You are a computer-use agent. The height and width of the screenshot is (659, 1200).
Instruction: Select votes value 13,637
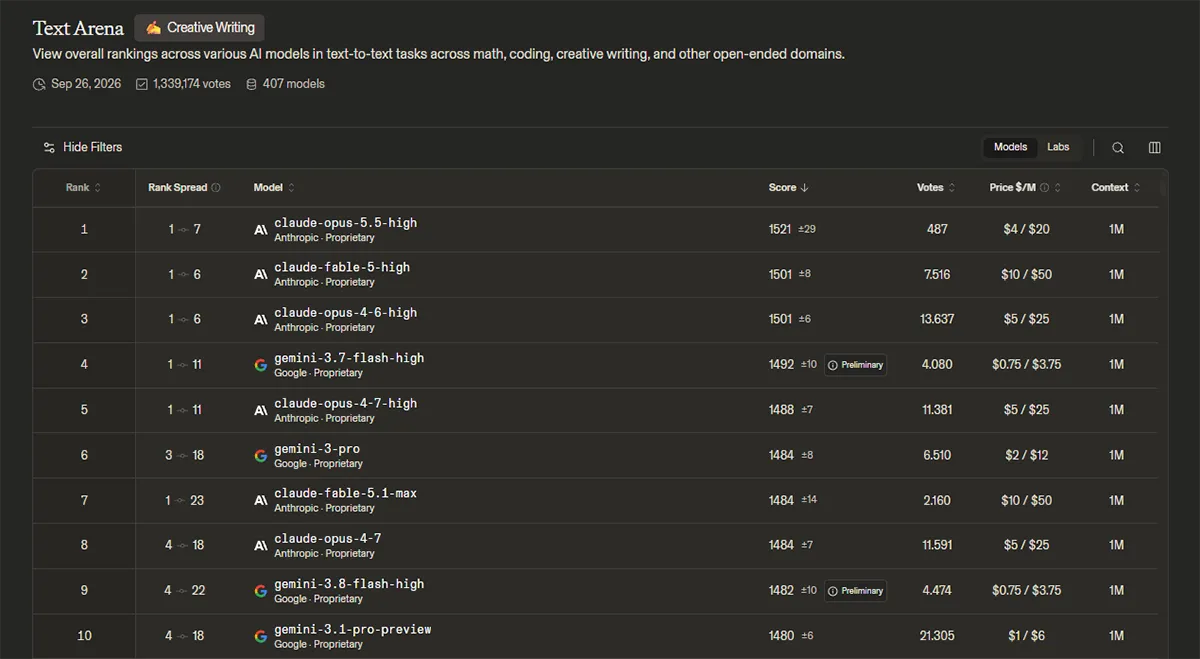point(937,320)
